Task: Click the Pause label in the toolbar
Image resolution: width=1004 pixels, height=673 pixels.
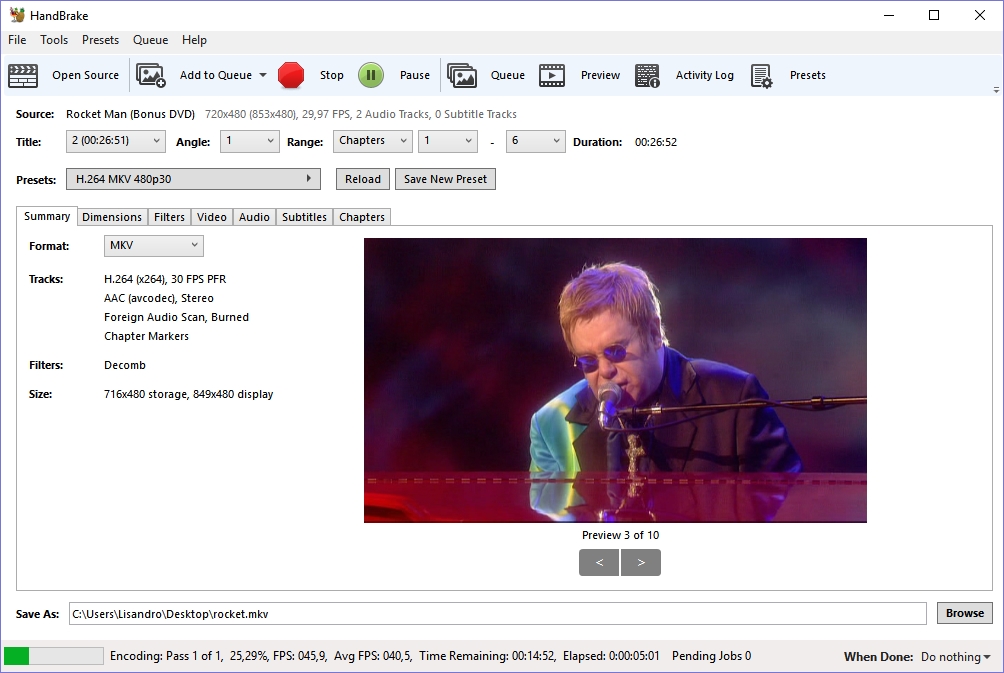Action: (x=415, y=76)
